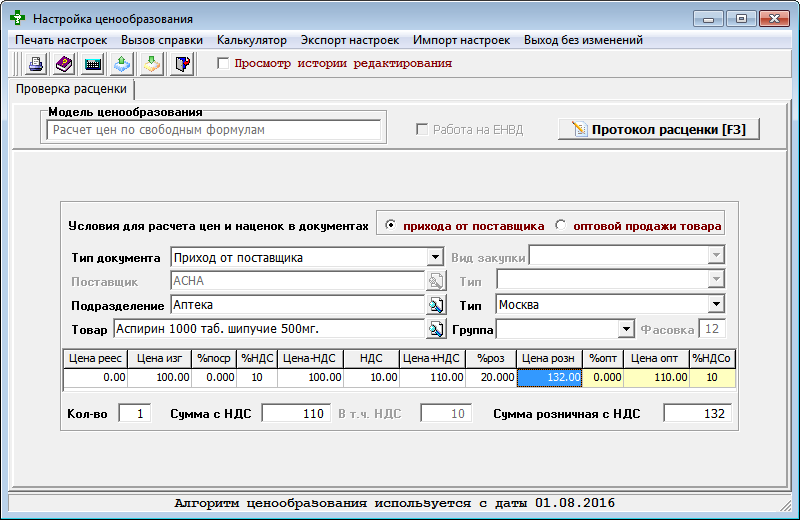Image resolution: width=800 pixels, height=520 pixels.
Task: Open the Вызов справки menu
Action: [x=162, y=40]
